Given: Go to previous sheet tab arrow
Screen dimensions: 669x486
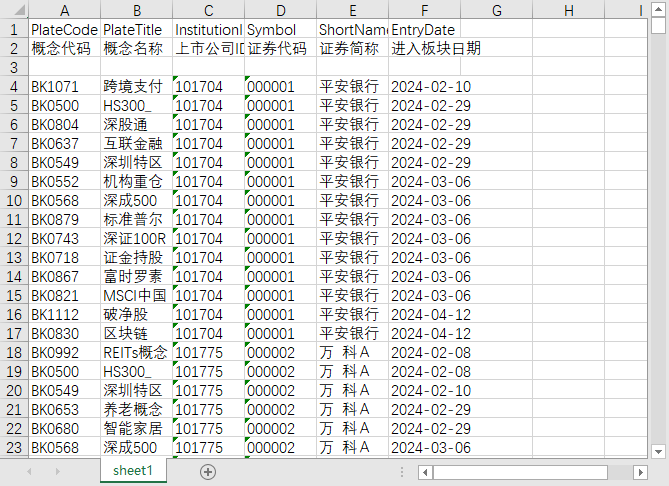Looking at the screenshot, I should 29,471.
